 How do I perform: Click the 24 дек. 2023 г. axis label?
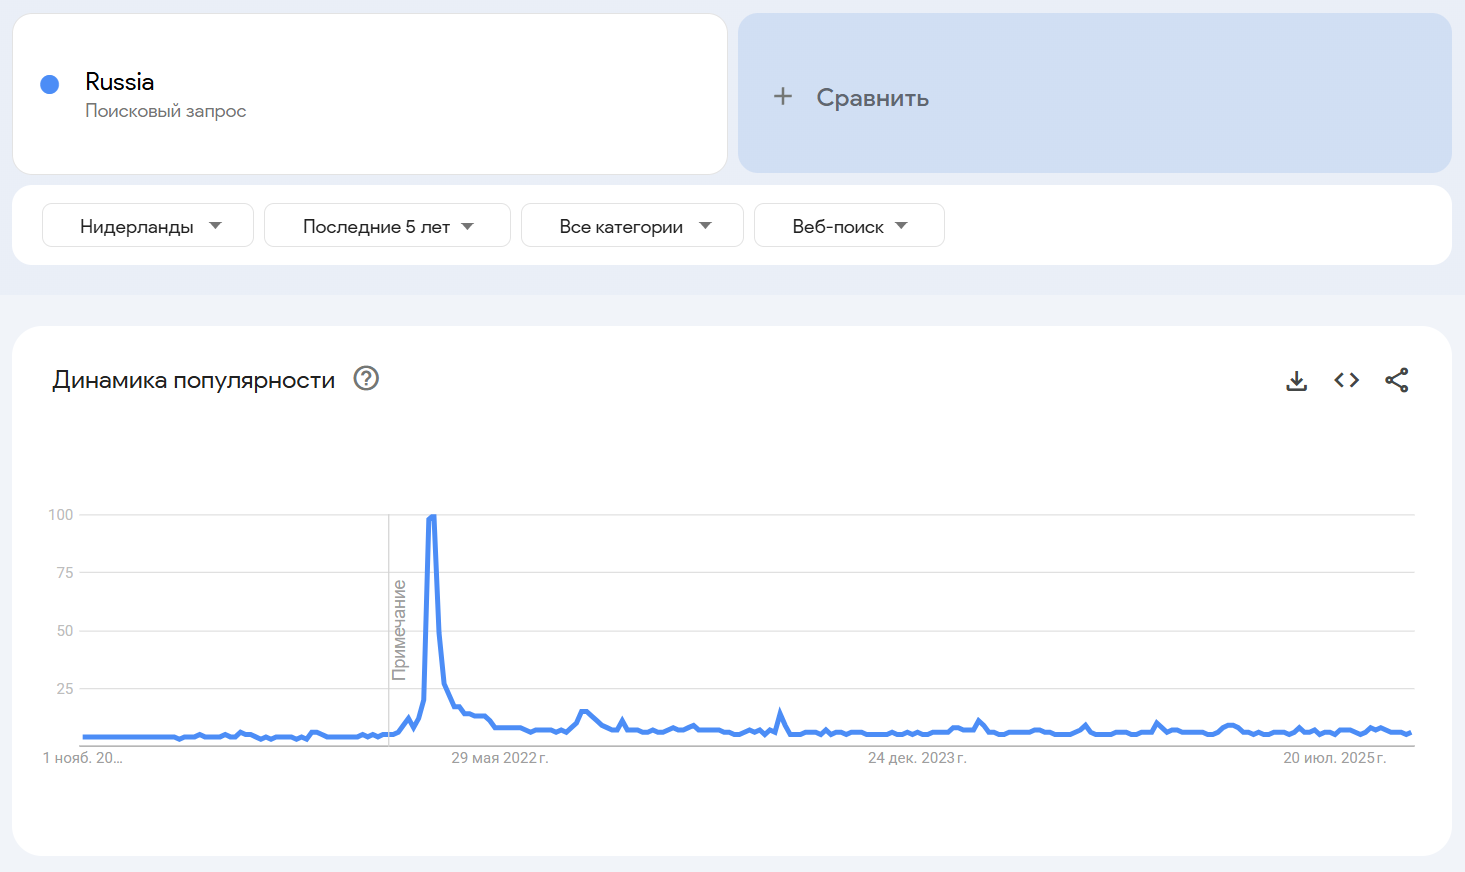(917, 758)
